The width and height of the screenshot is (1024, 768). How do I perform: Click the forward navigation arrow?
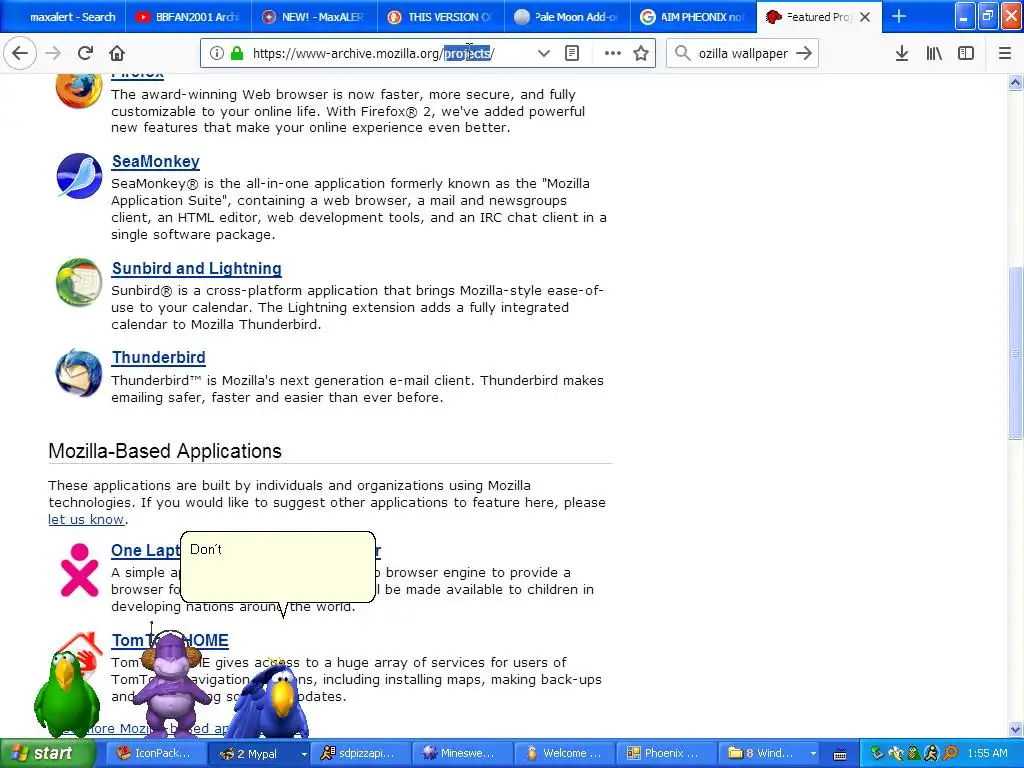[53, 53]
